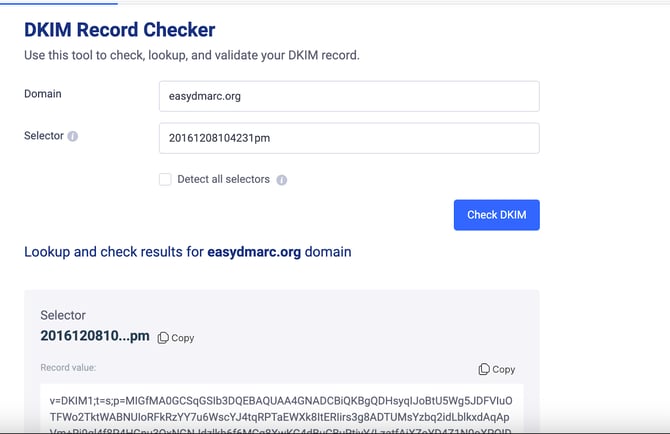This screenshot has width=670, height=434.
Task: Click the tool description text under heading
Action: (192, 56)
